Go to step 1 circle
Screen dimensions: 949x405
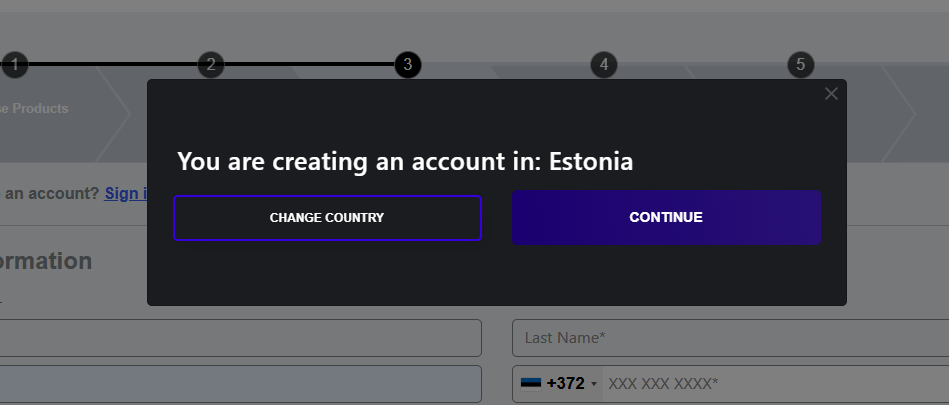[14, 65]
